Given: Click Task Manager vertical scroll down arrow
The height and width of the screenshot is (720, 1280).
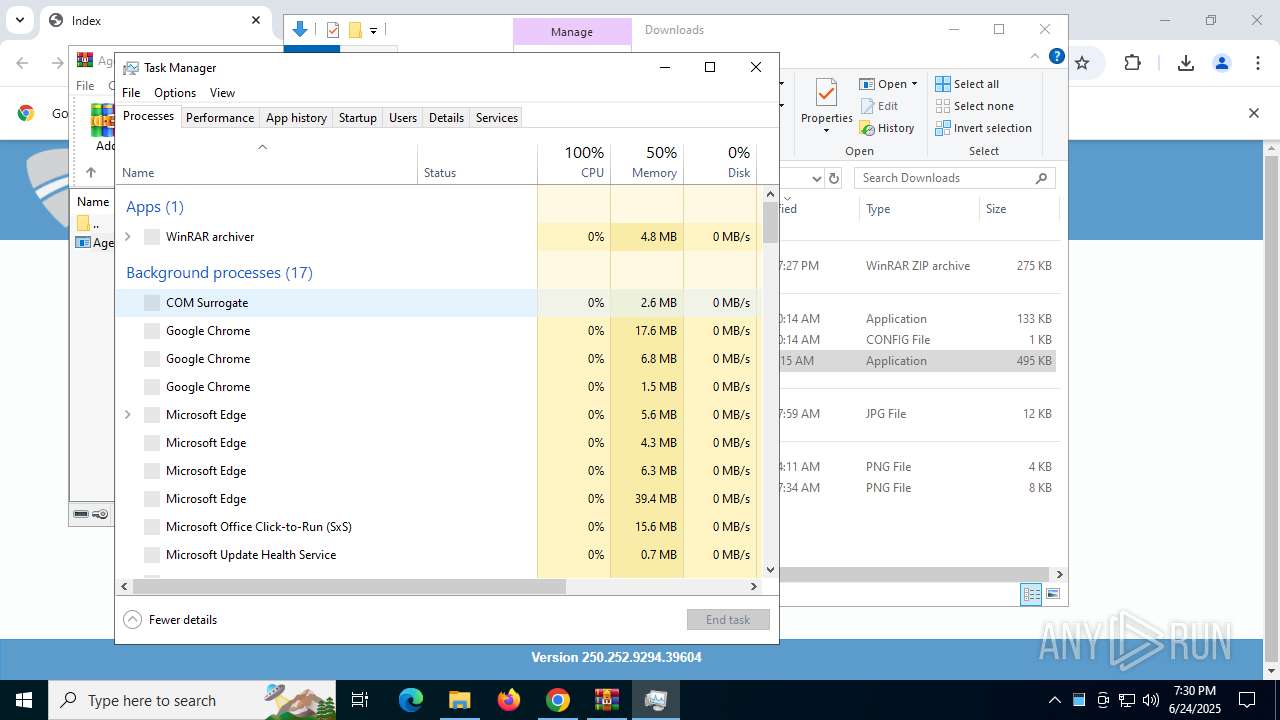Looking at the screenshot, I should click(x=770, y=570).
